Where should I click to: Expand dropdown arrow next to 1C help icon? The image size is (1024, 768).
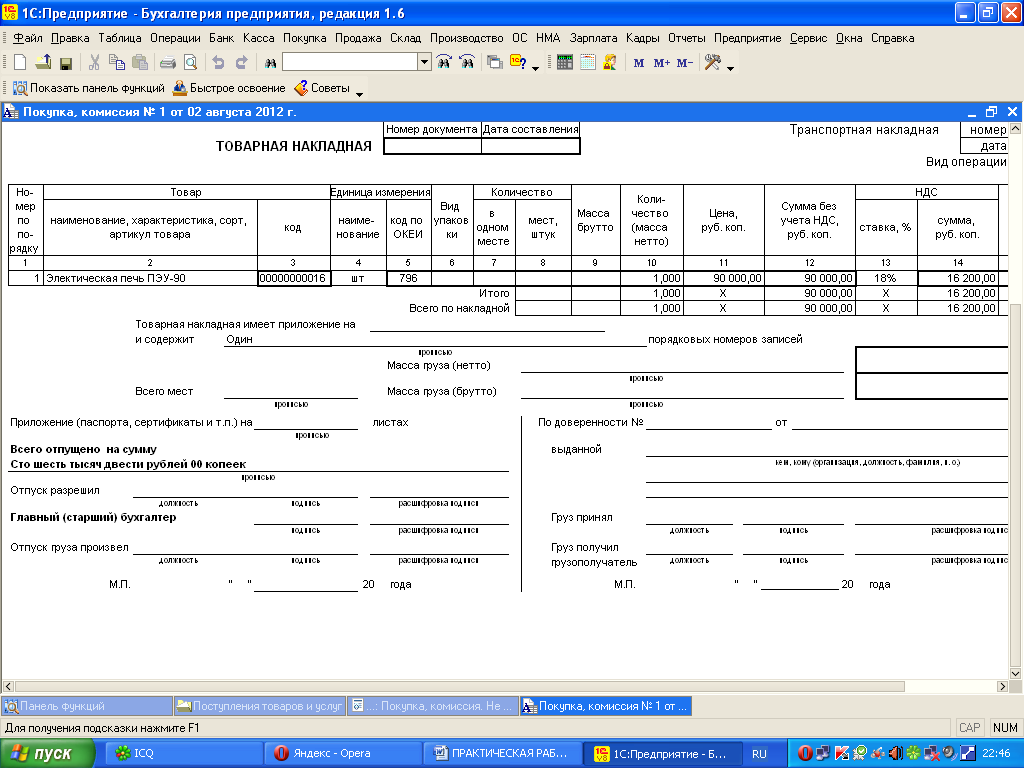(536, 68)
